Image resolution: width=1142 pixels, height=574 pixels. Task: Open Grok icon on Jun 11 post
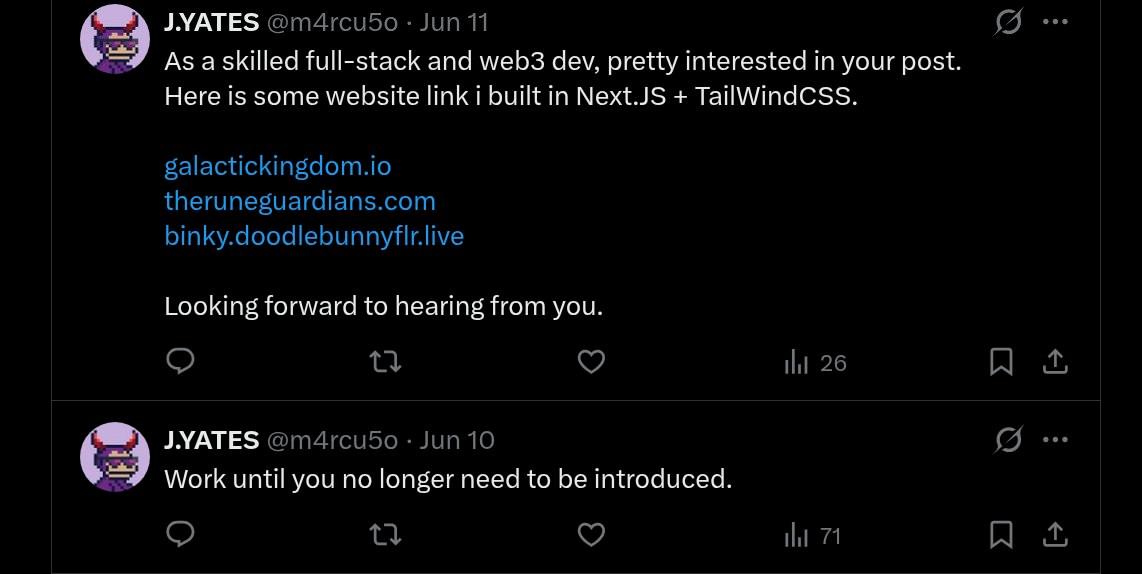coord(1009,21)
